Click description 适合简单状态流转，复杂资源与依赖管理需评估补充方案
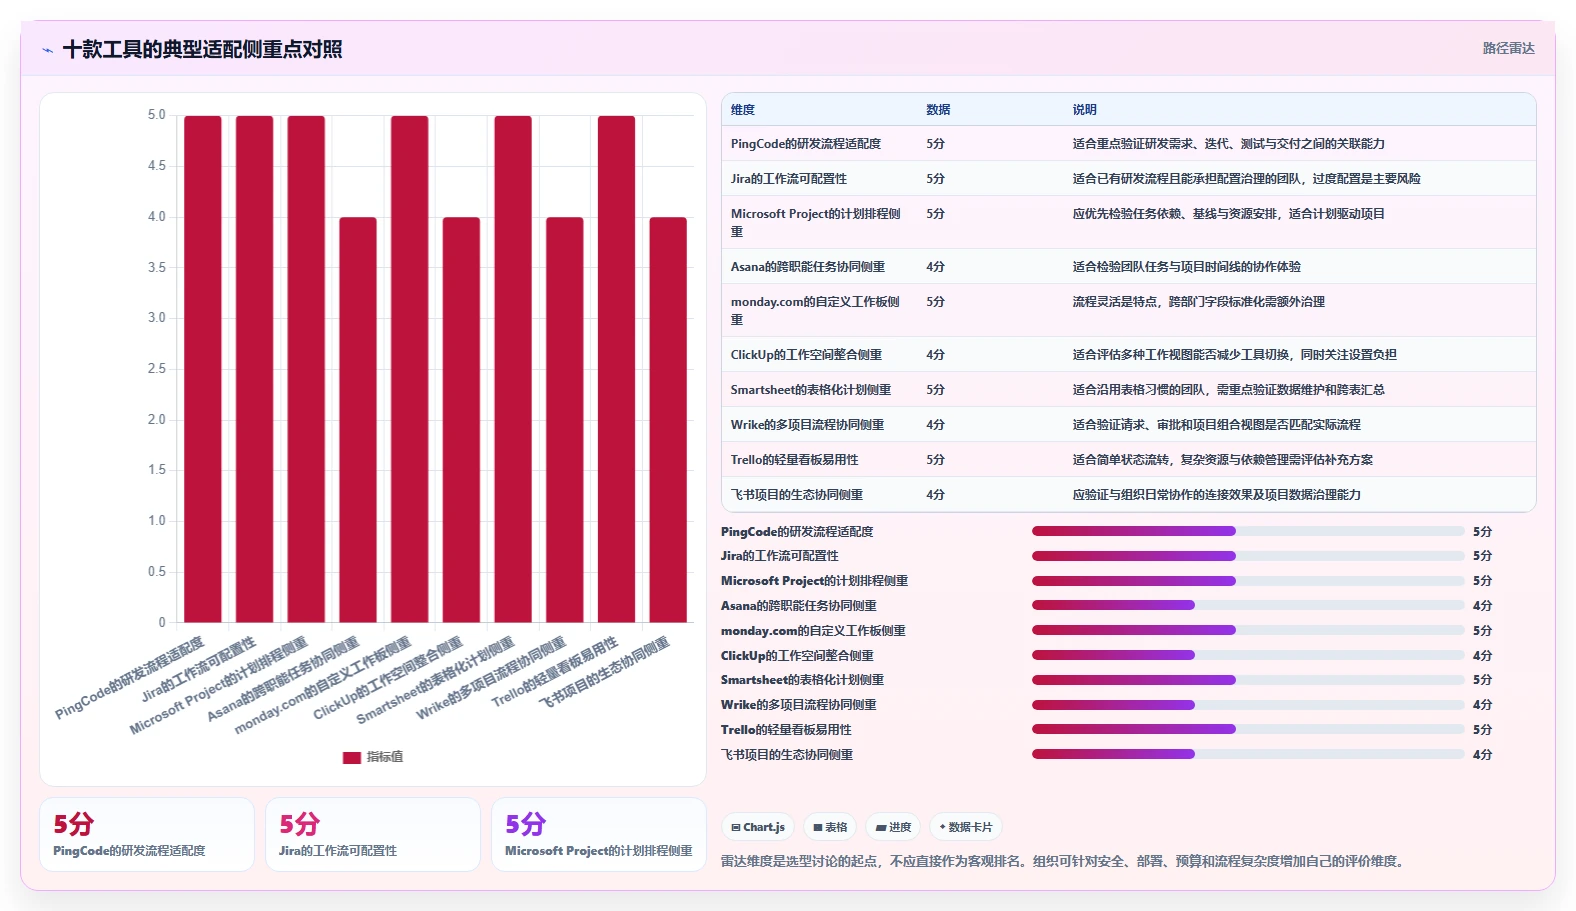 1223,460
